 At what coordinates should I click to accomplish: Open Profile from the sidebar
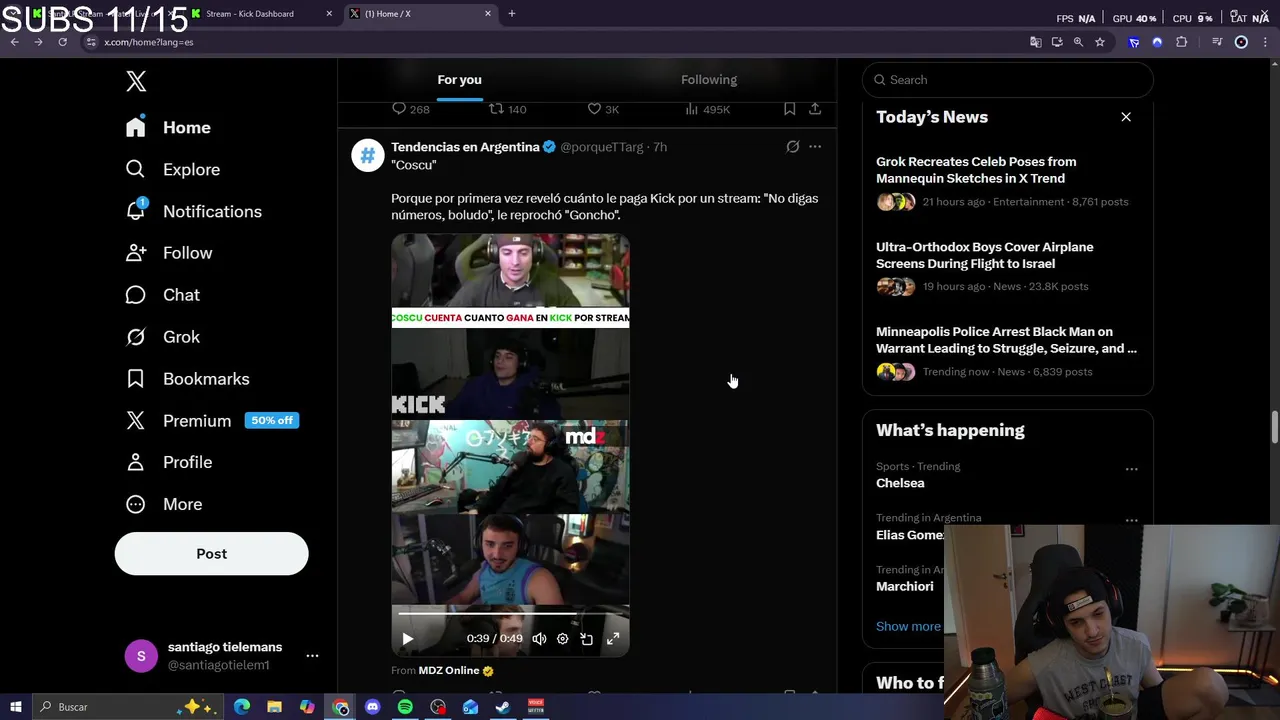coord(169,462)
